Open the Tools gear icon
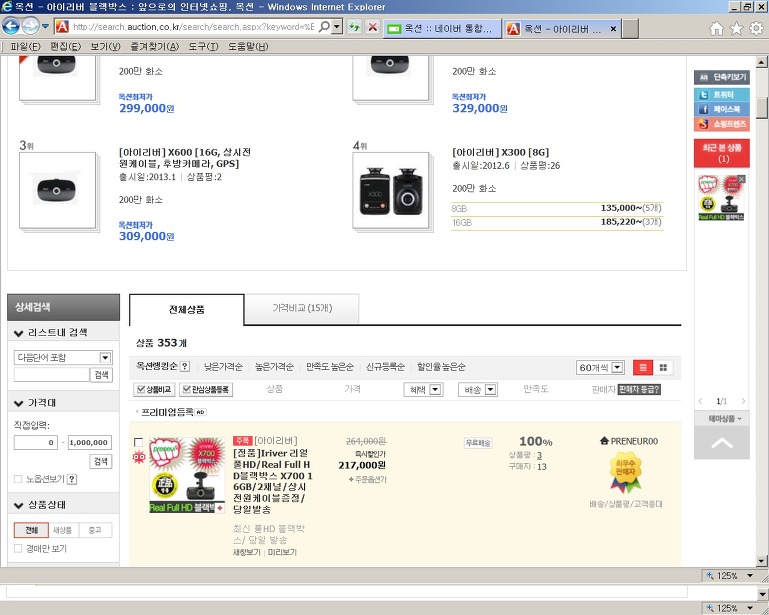The height and width of the screenshot is (615, 769). tap(756, 28)
